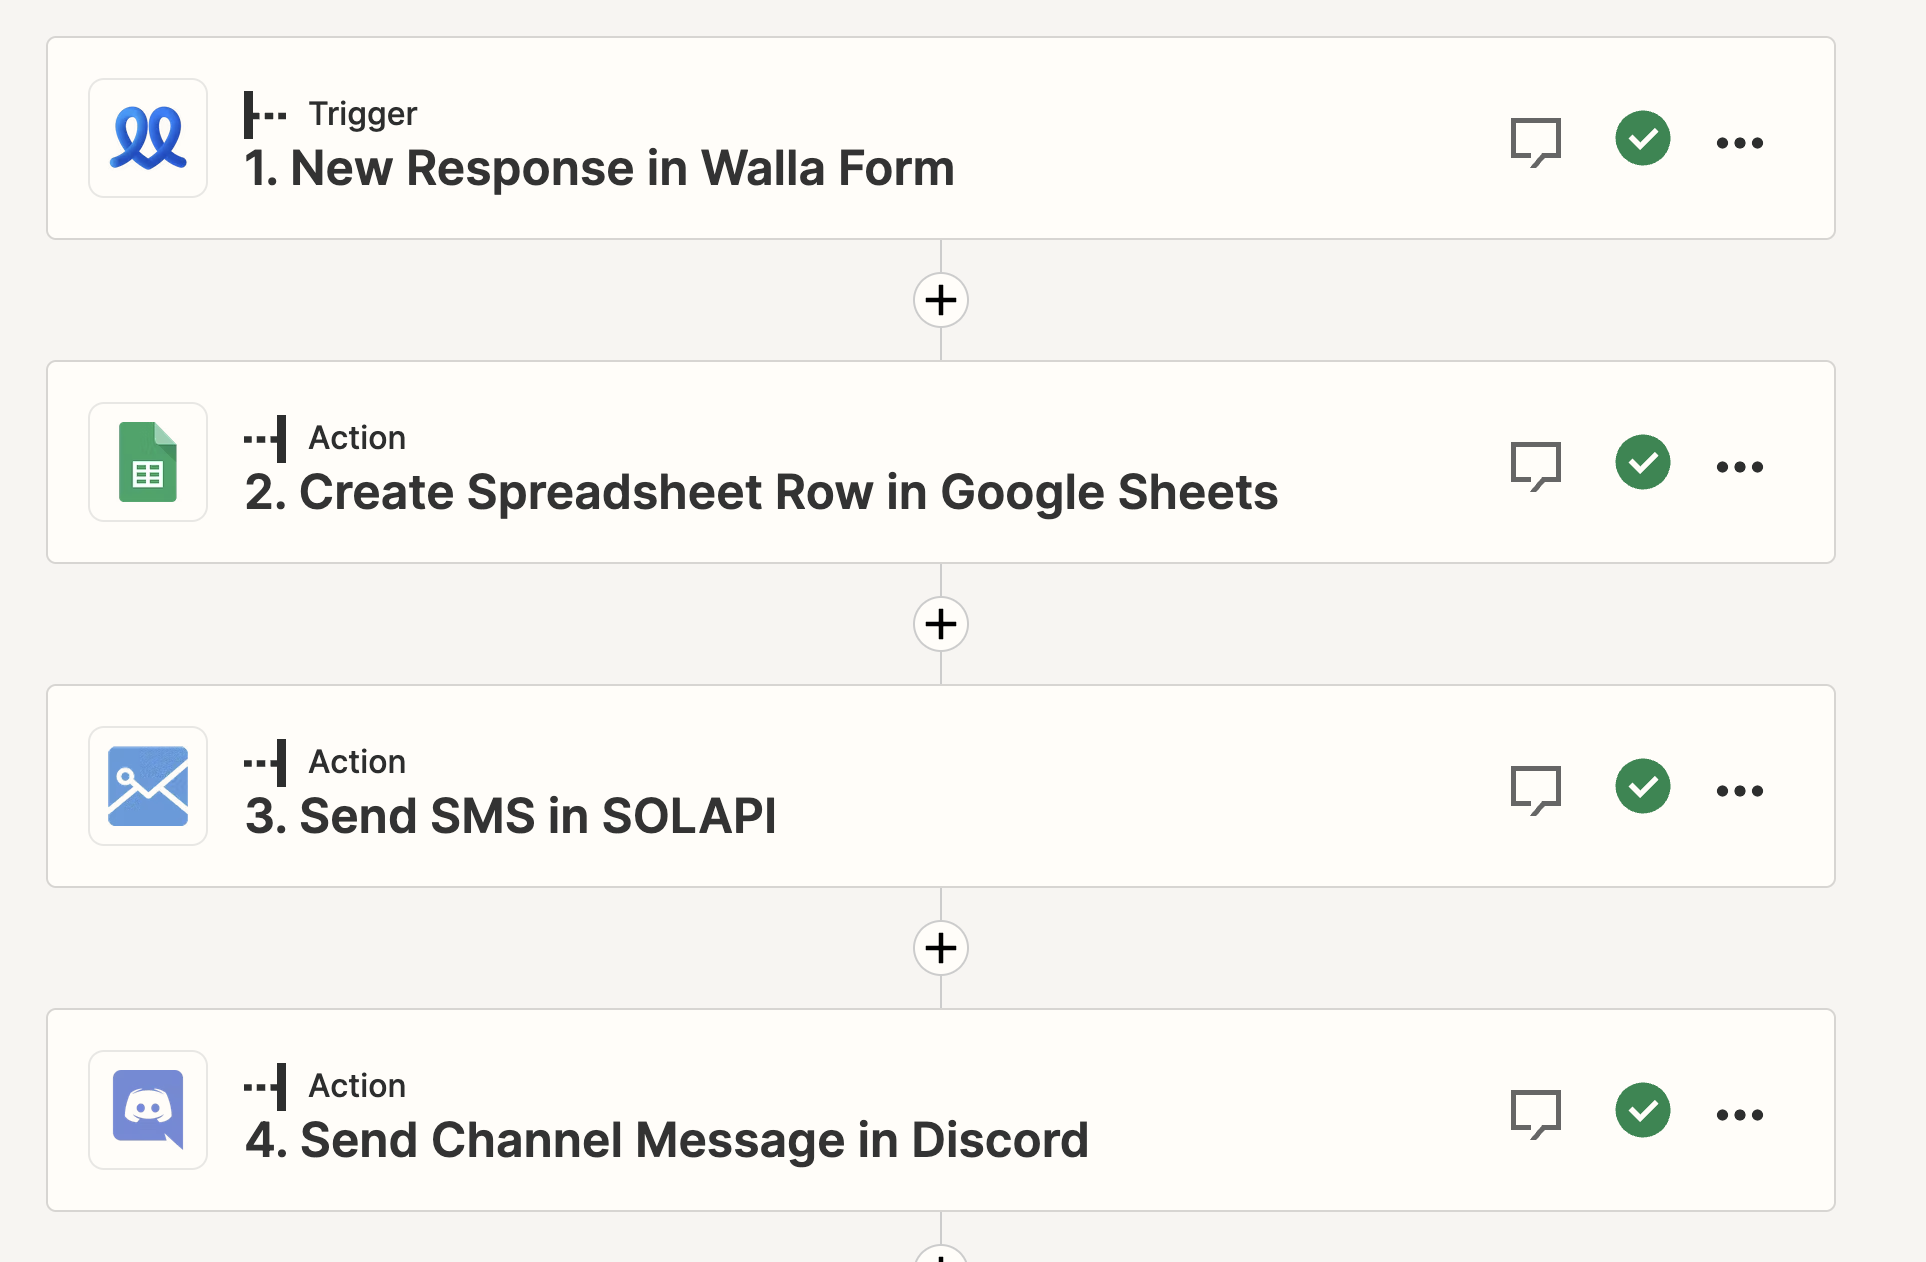Click the Google Sheets app icon
1926x1262 pixels.
148,462
